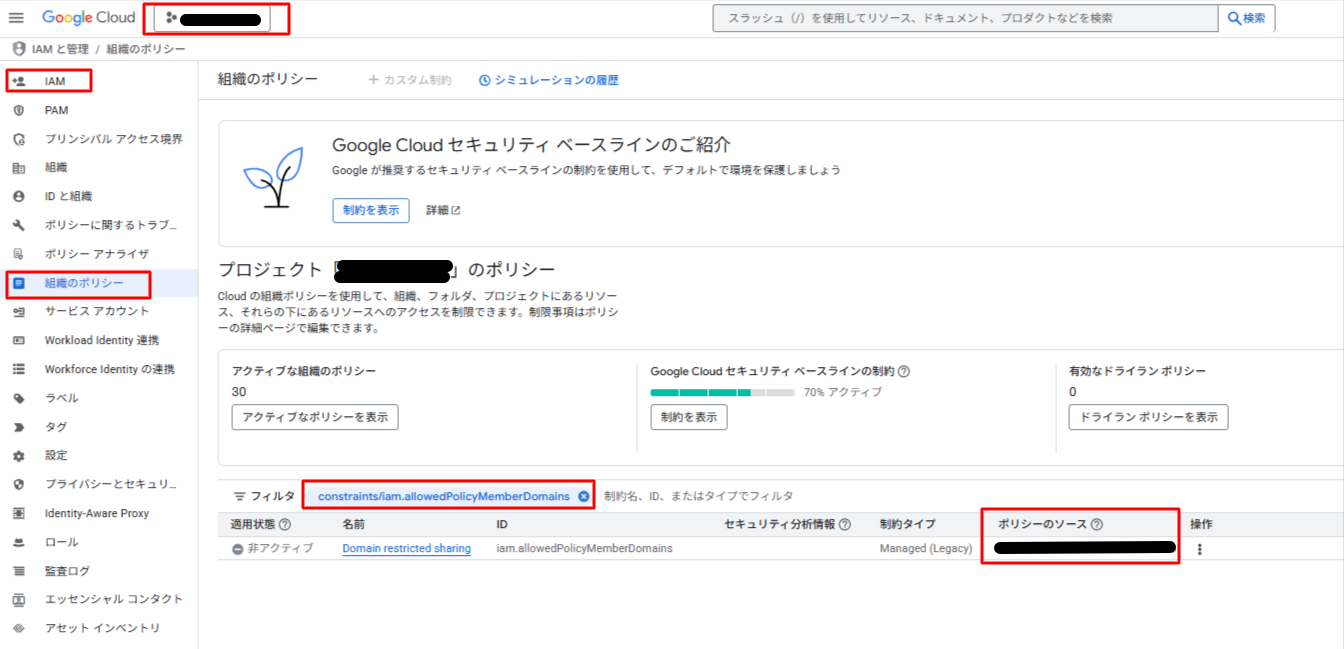Image resolution: width=1344 pixels, height=649 pixels.
Task: Open エッセンシャル コンタクト sidebar item
Action: 114,599
